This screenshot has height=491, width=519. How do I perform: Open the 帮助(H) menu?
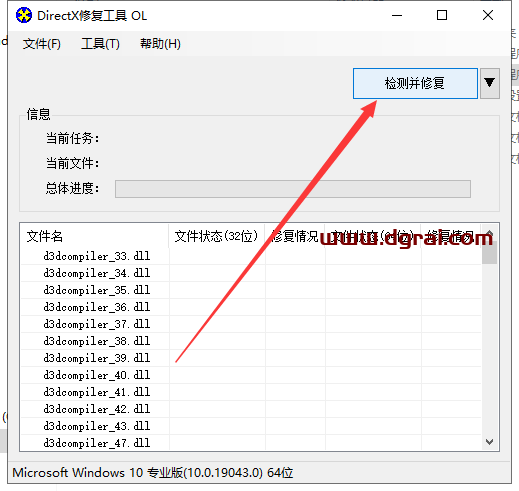[x=160, y=44]
